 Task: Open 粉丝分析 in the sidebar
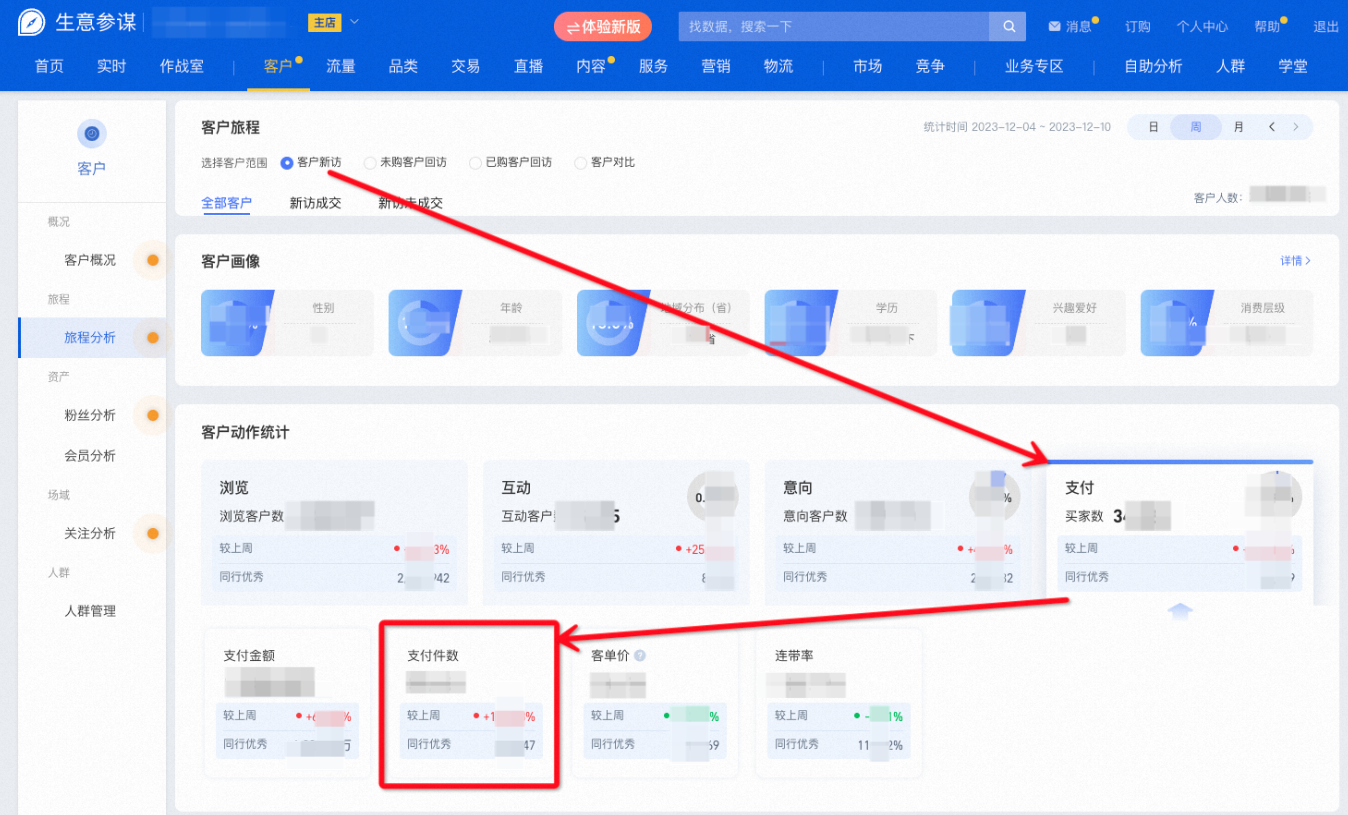click(x=90, y=415)
